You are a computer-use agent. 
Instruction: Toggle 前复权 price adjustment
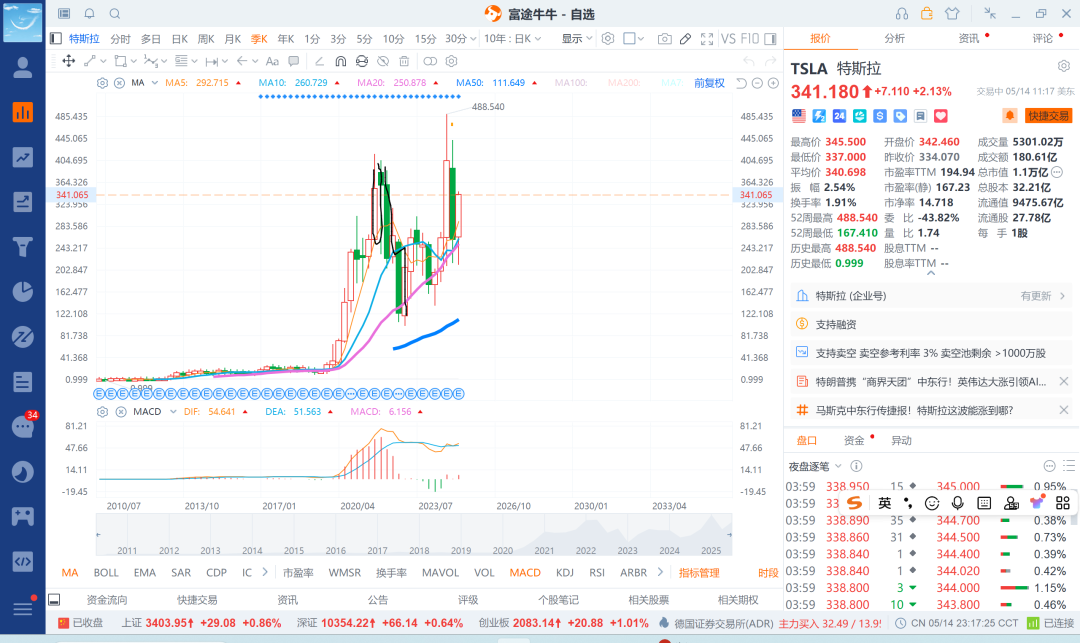pyautogui.click(x=709, y=83)
